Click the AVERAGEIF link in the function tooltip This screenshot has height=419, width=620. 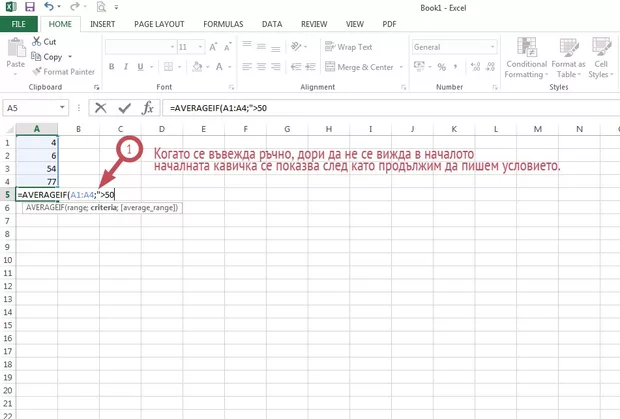coord(45,208)
